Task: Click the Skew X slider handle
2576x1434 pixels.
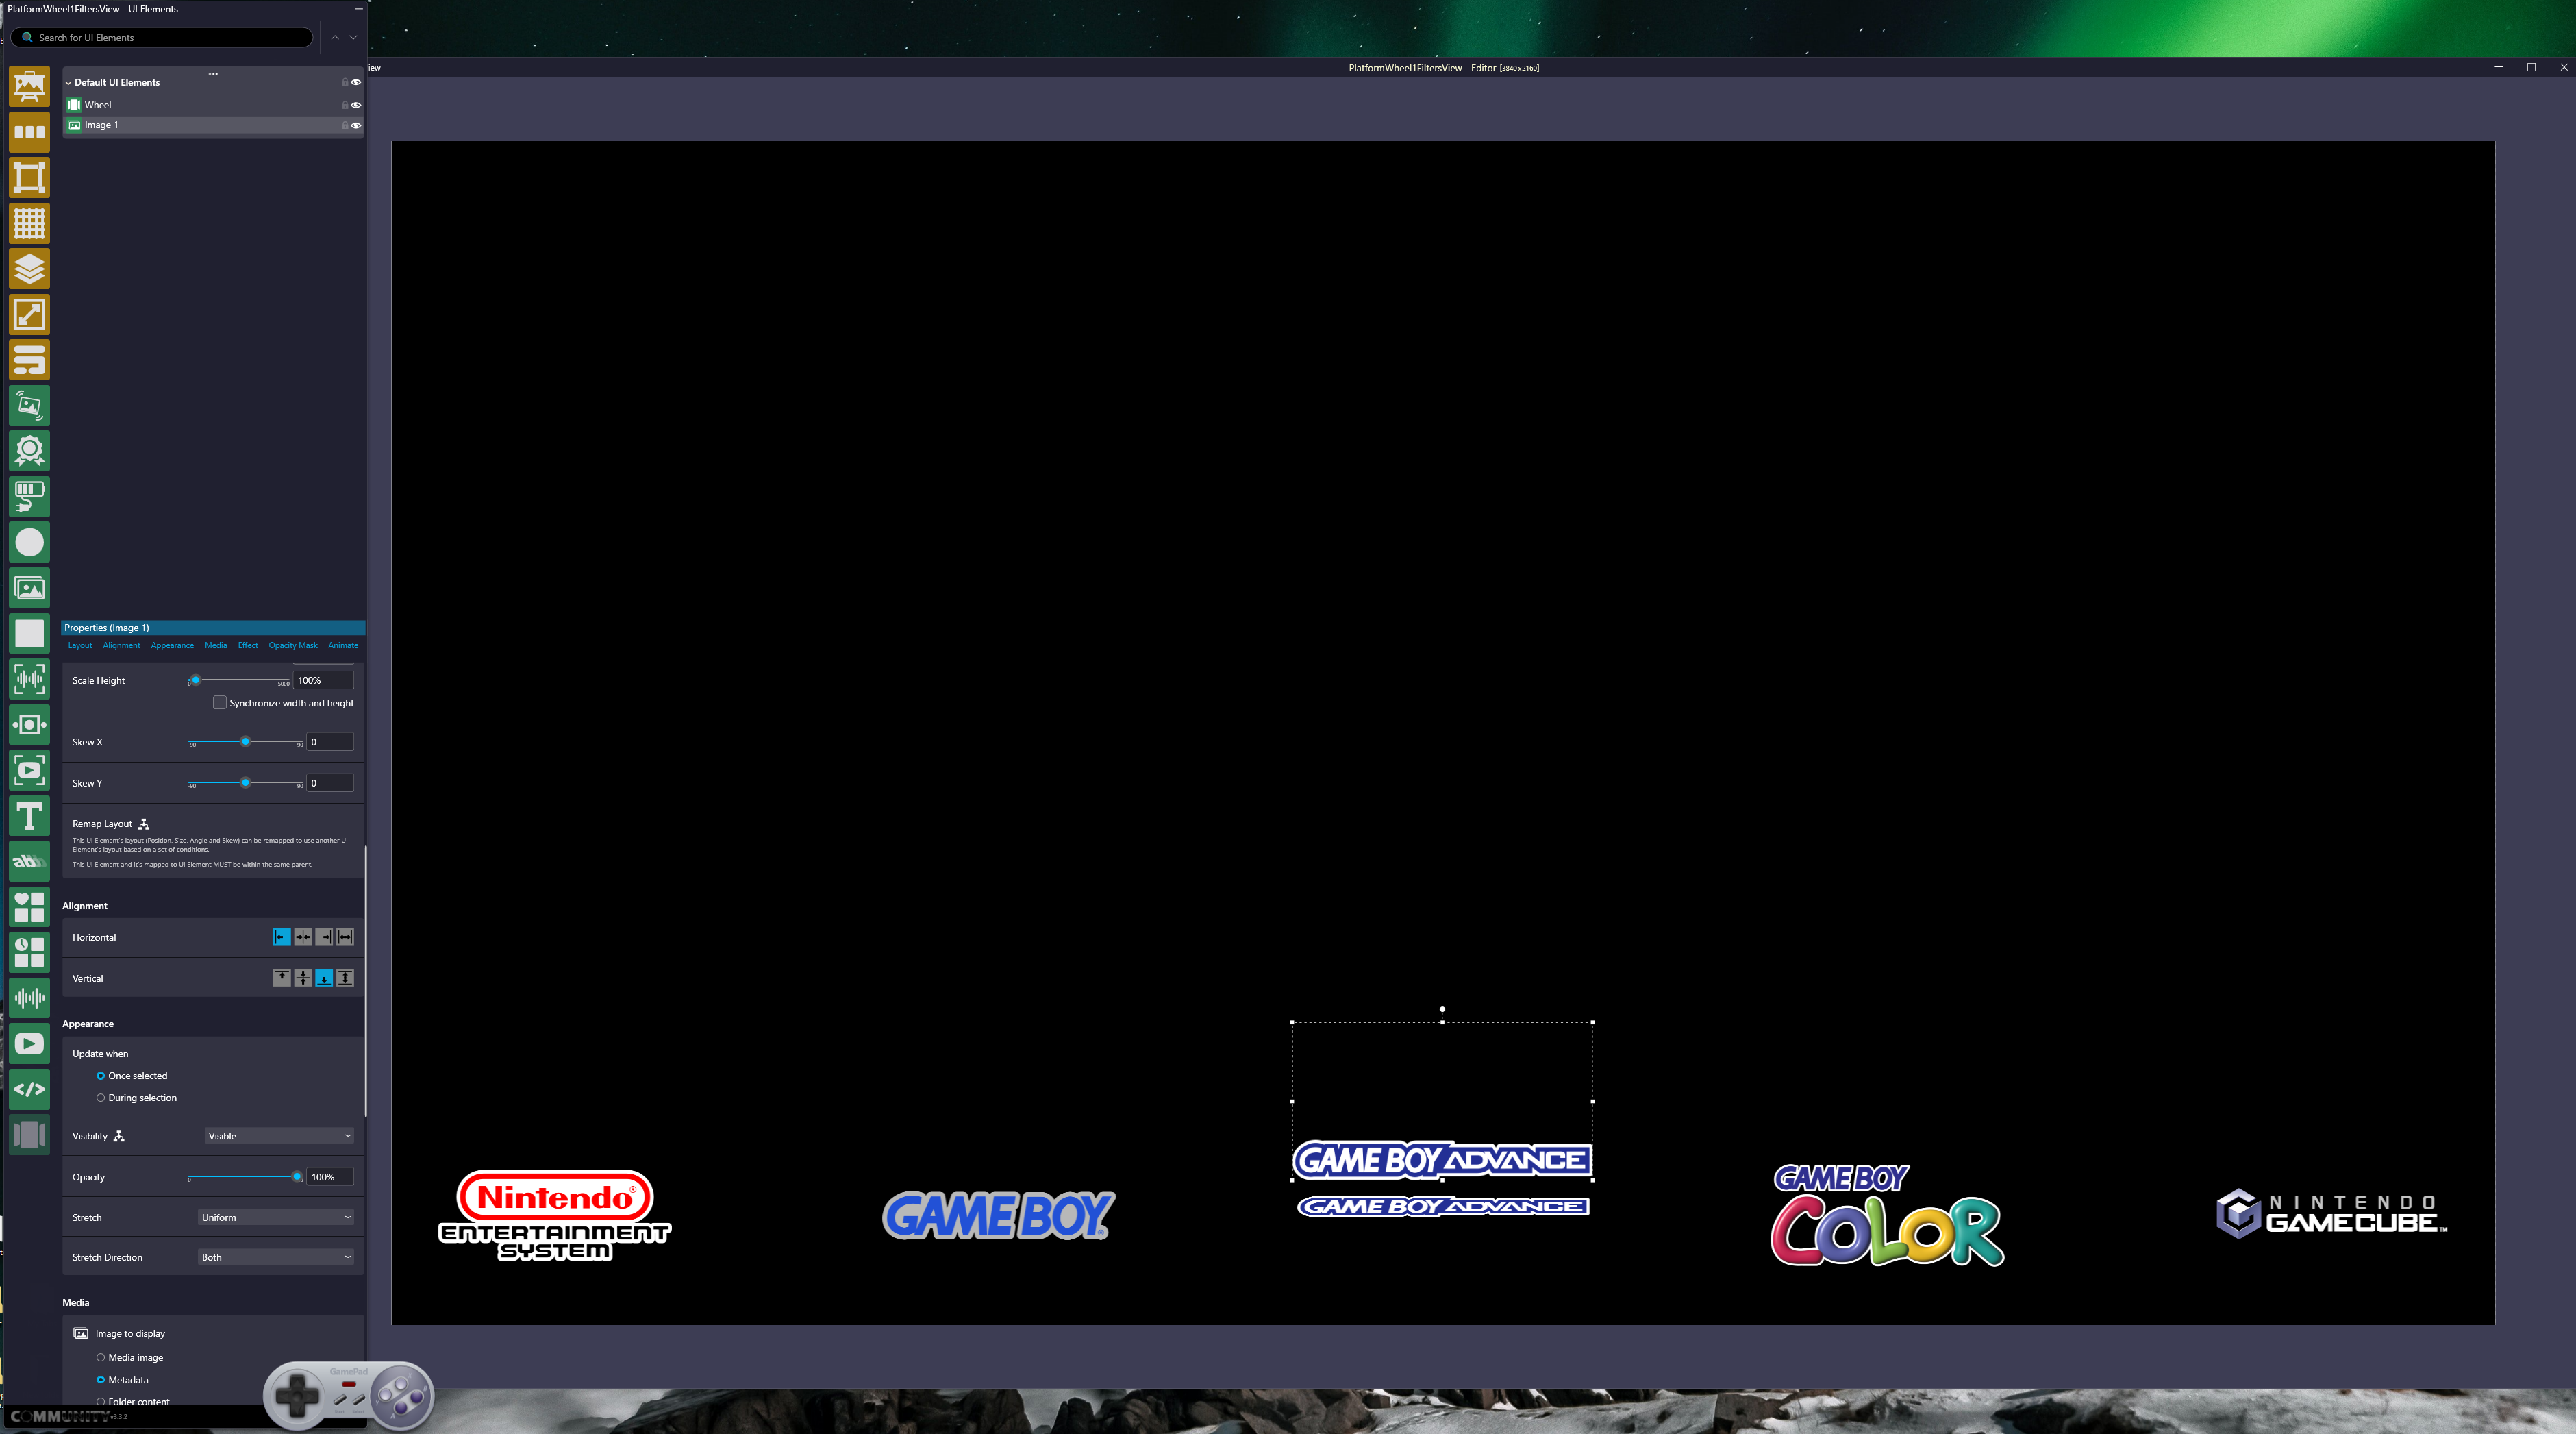Action: tap(245, 742)
